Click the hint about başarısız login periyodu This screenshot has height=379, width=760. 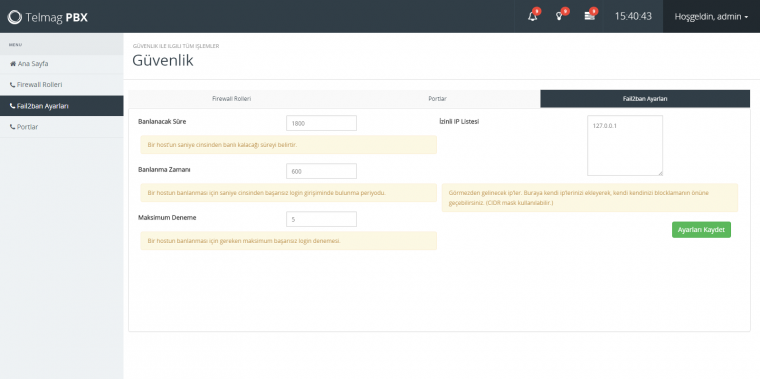(x=288, y=192)
